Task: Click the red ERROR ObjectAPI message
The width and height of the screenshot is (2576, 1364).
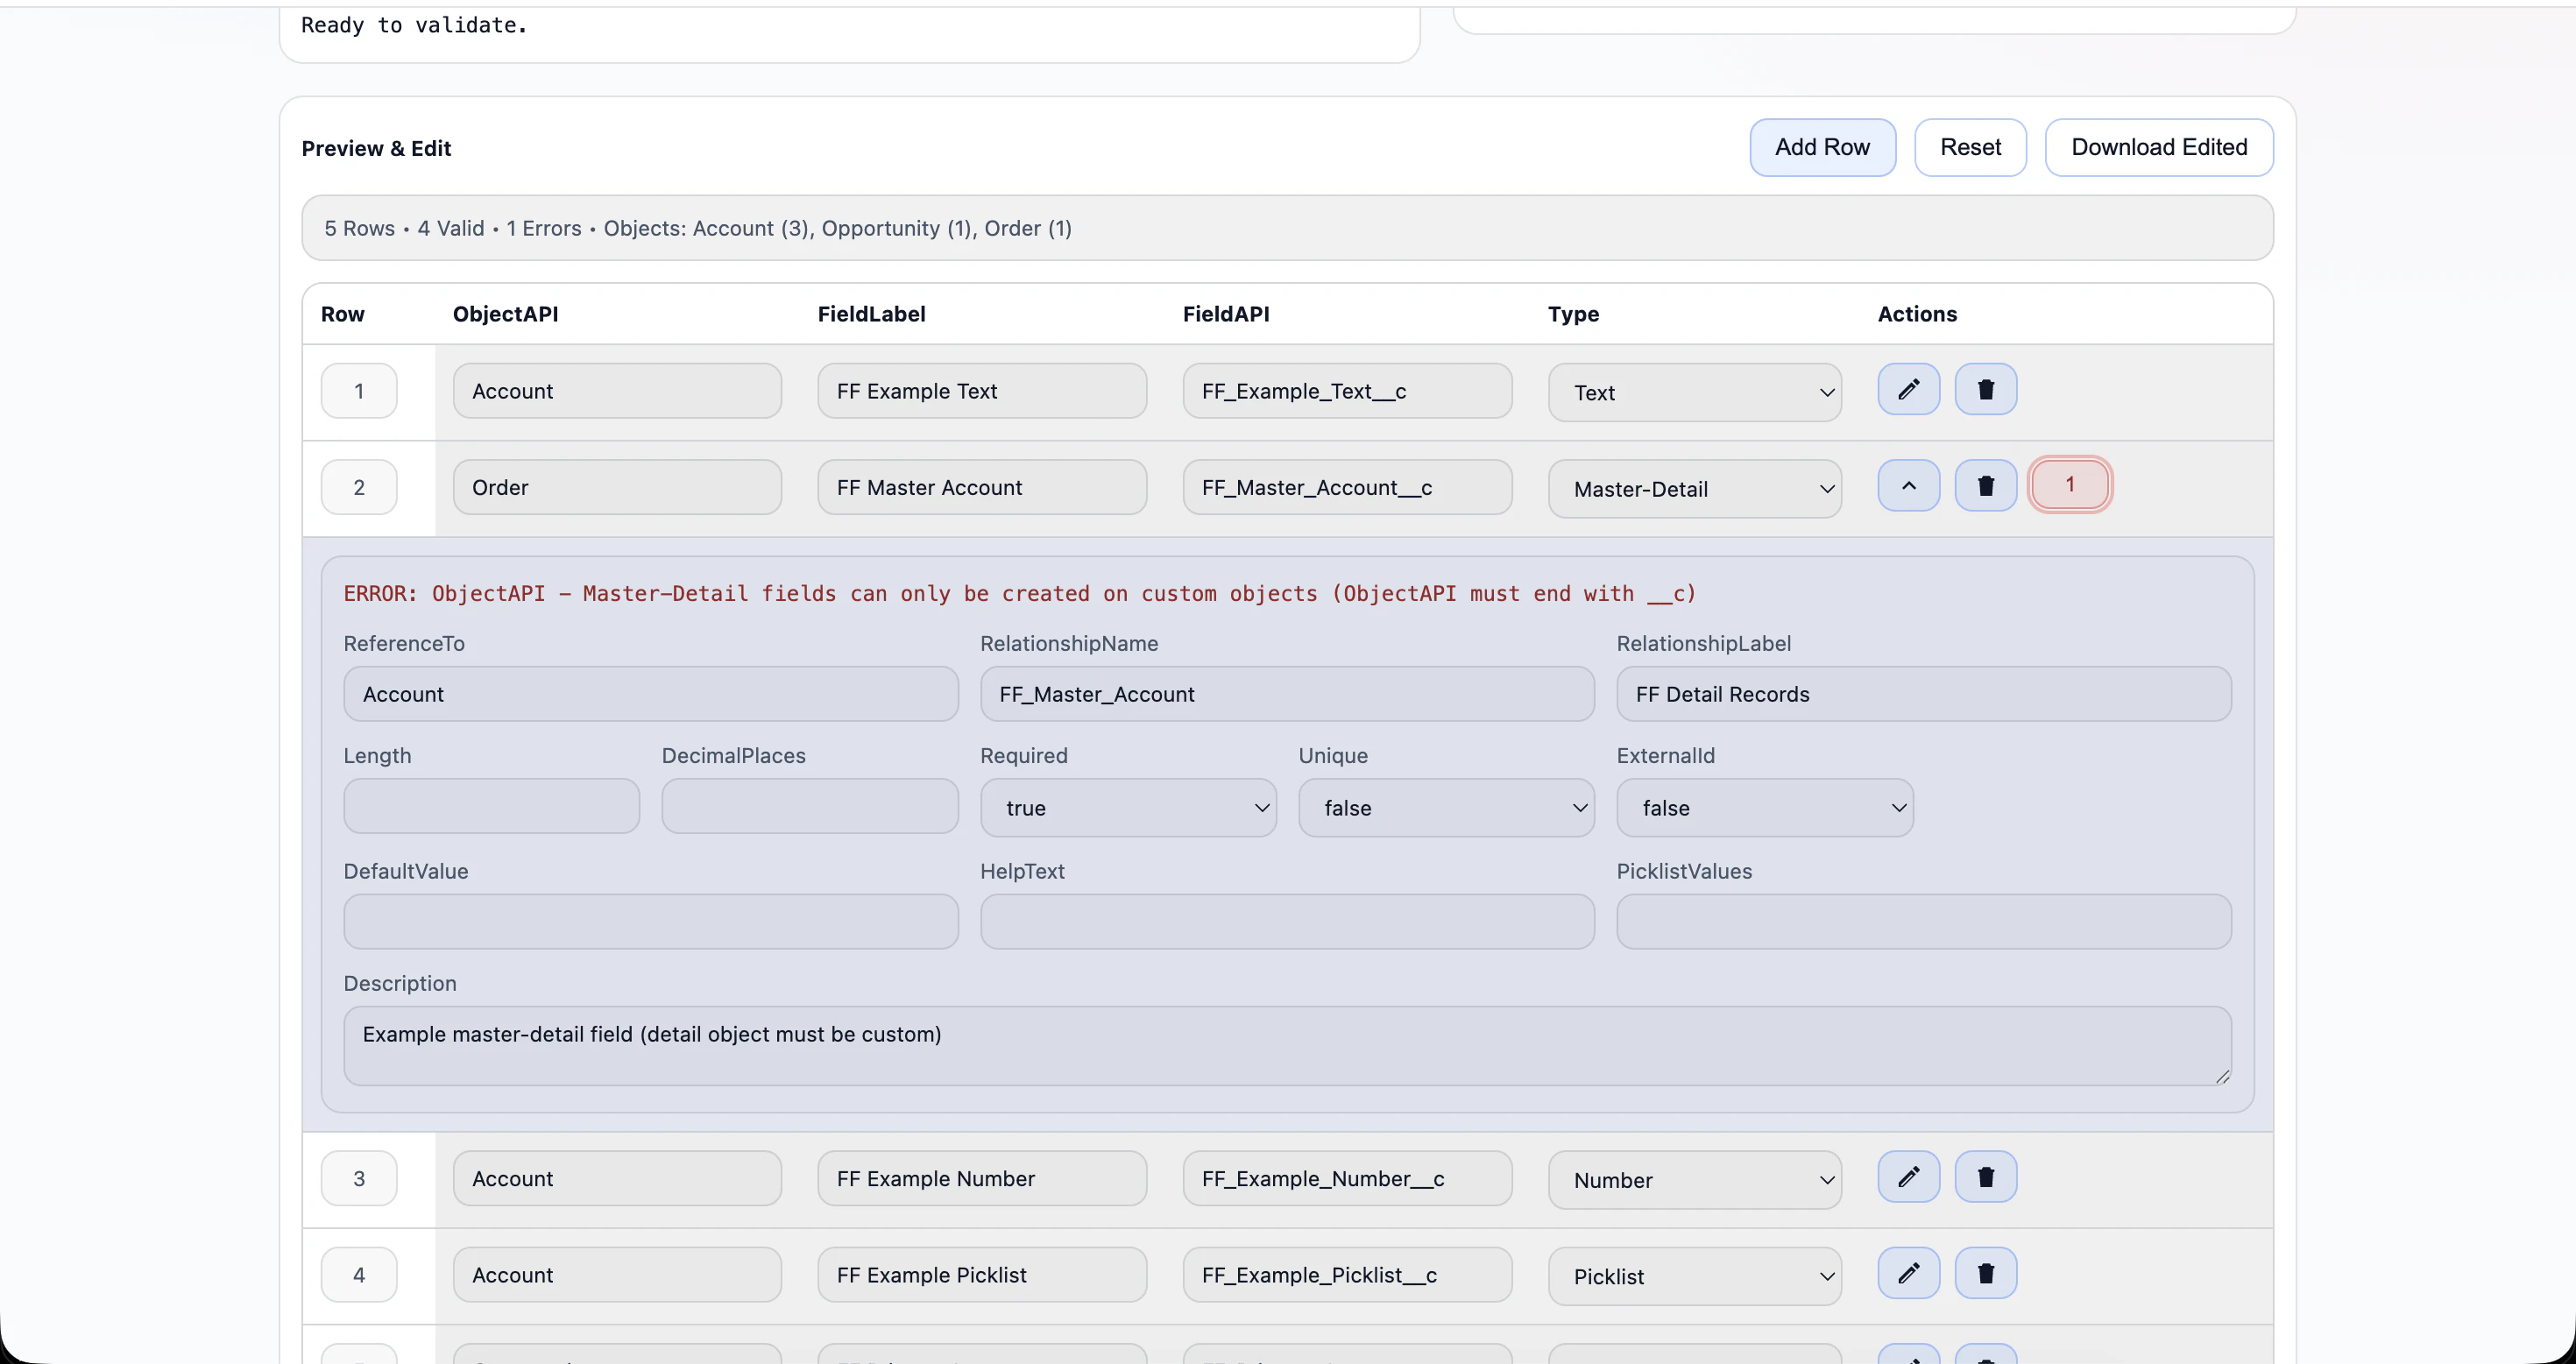Action: (x=1019, y=593)
